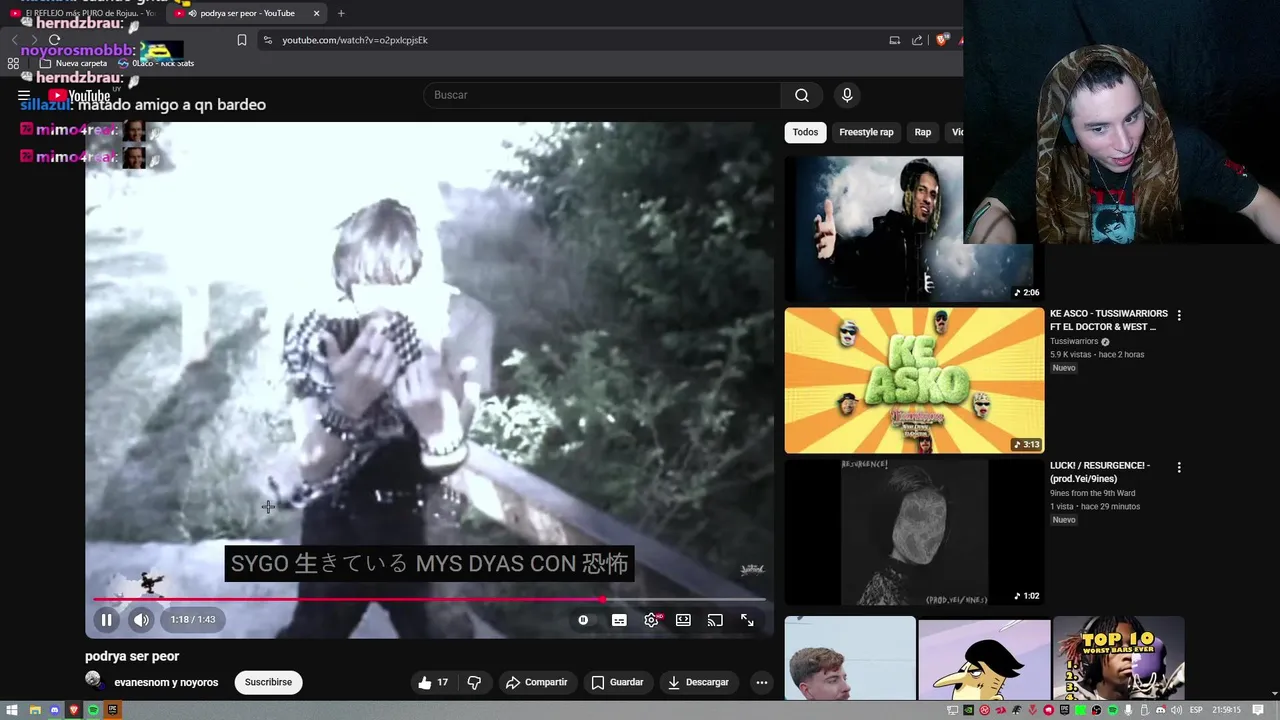1280x720 pixels.
Task: Close the podrya ser peor tab
Action: (x=317, y=13)
